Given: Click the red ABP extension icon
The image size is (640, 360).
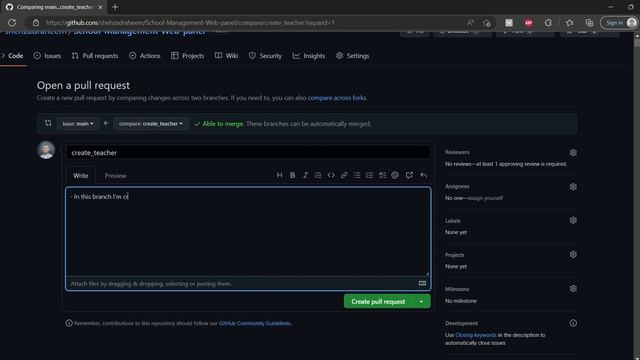Looking at the screenshot, I should (x=529, y=23).
